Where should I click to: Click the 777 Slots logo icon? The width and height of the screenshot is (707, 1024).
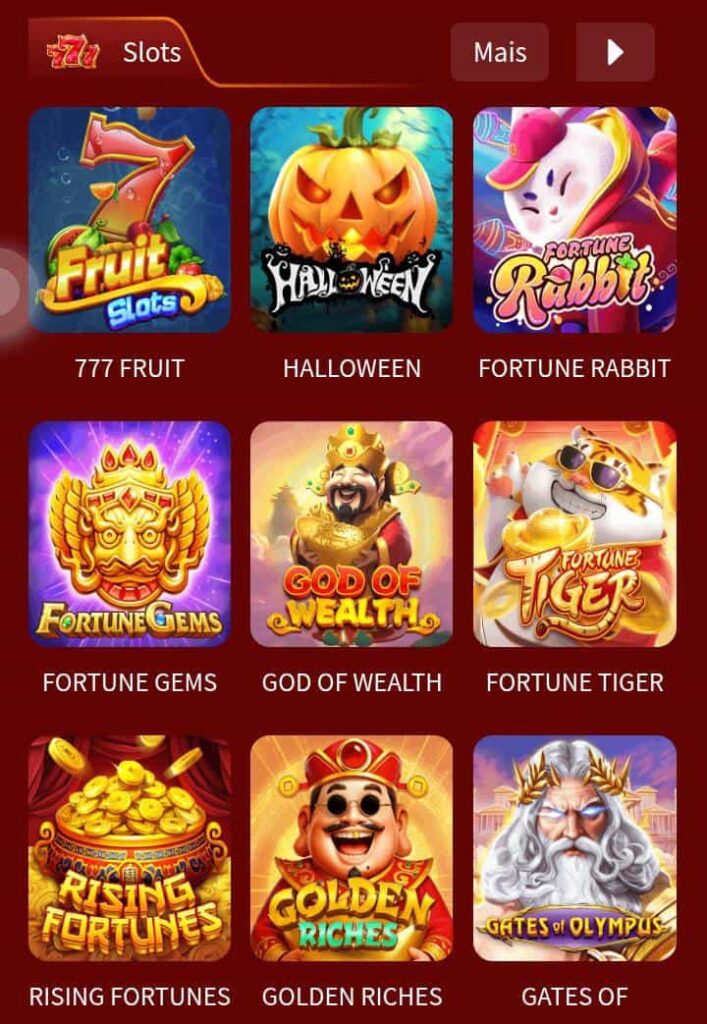pyautogui.click(x=72, y=54)
